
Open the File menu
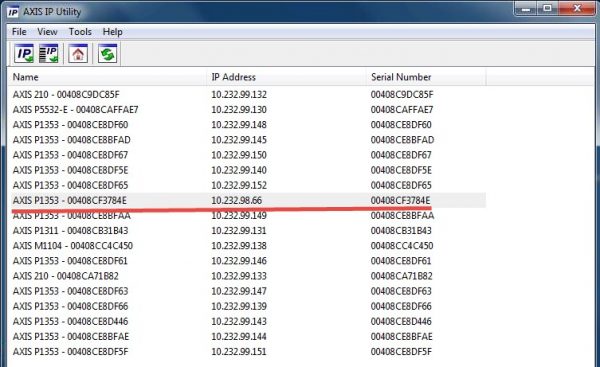point(19,32)
